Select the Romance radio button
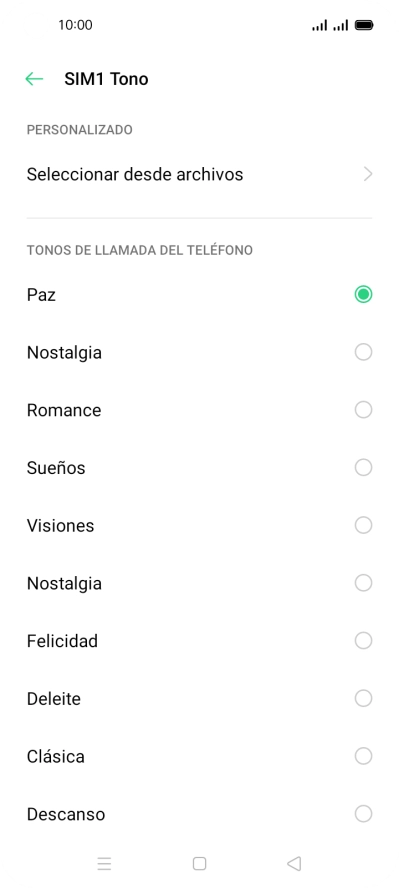Screen dimensions: 399x888 363,410
